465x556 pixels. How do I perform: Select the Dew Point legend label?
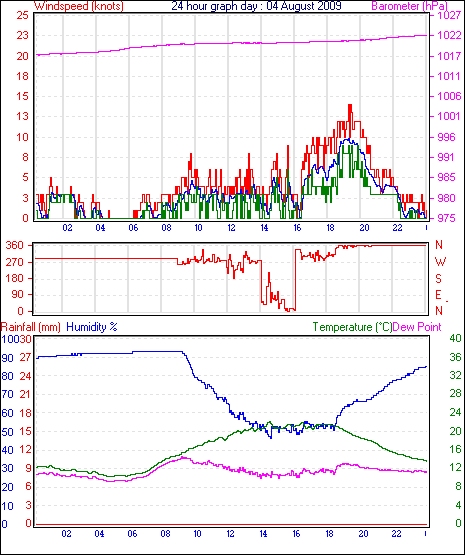[417, 327]
